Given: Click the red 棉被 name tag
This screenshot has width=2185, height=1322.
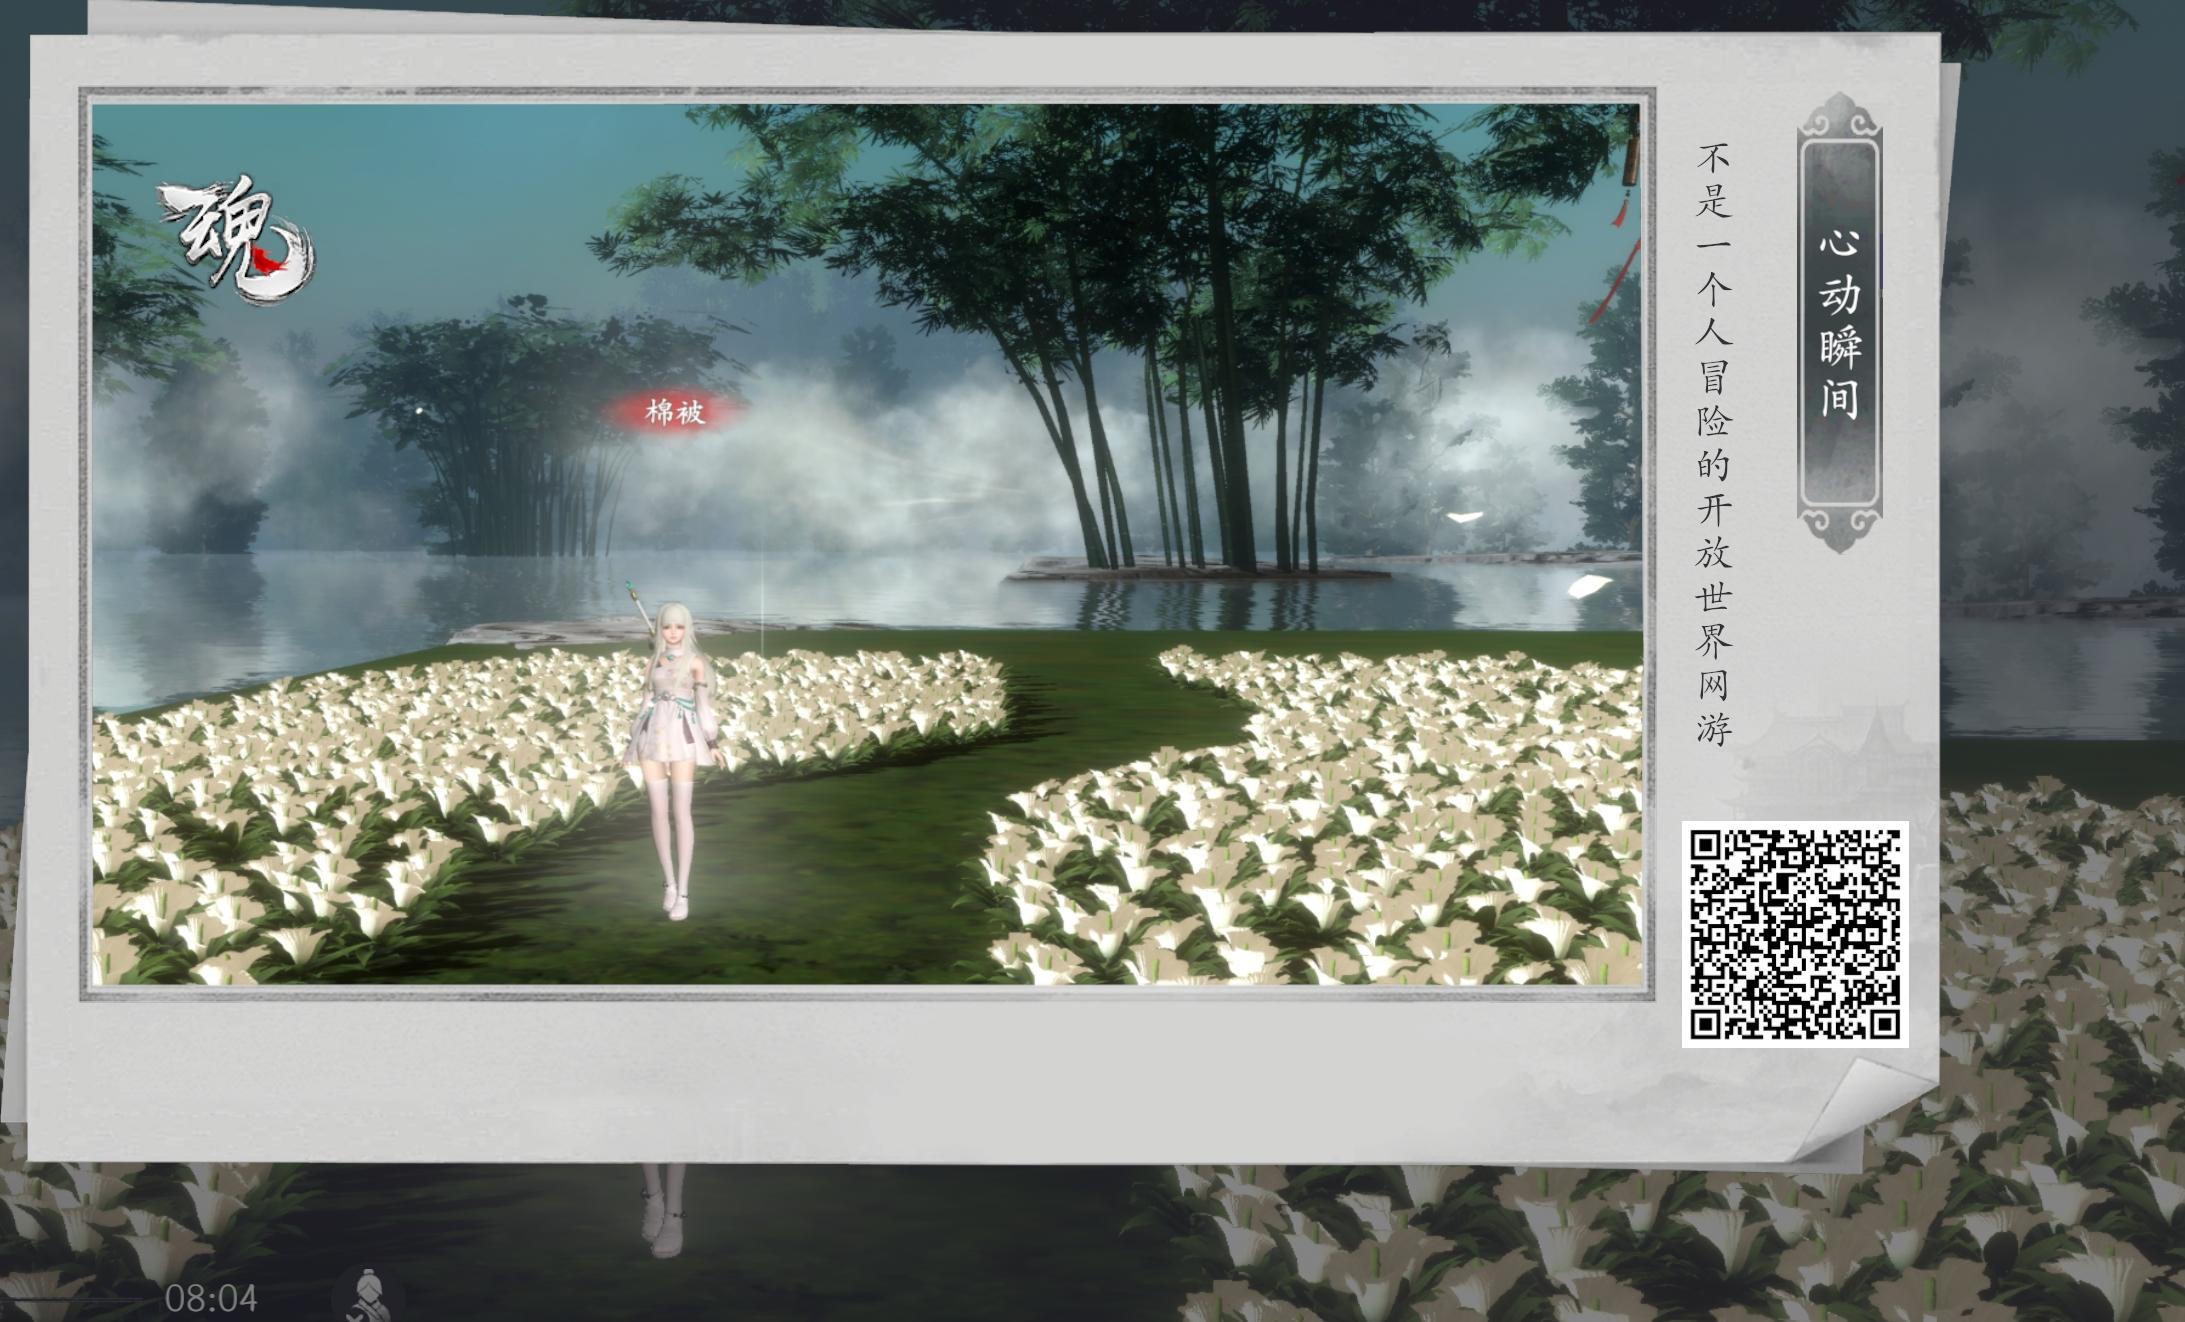Looking at the screenshot, I should tap(675, 411).
